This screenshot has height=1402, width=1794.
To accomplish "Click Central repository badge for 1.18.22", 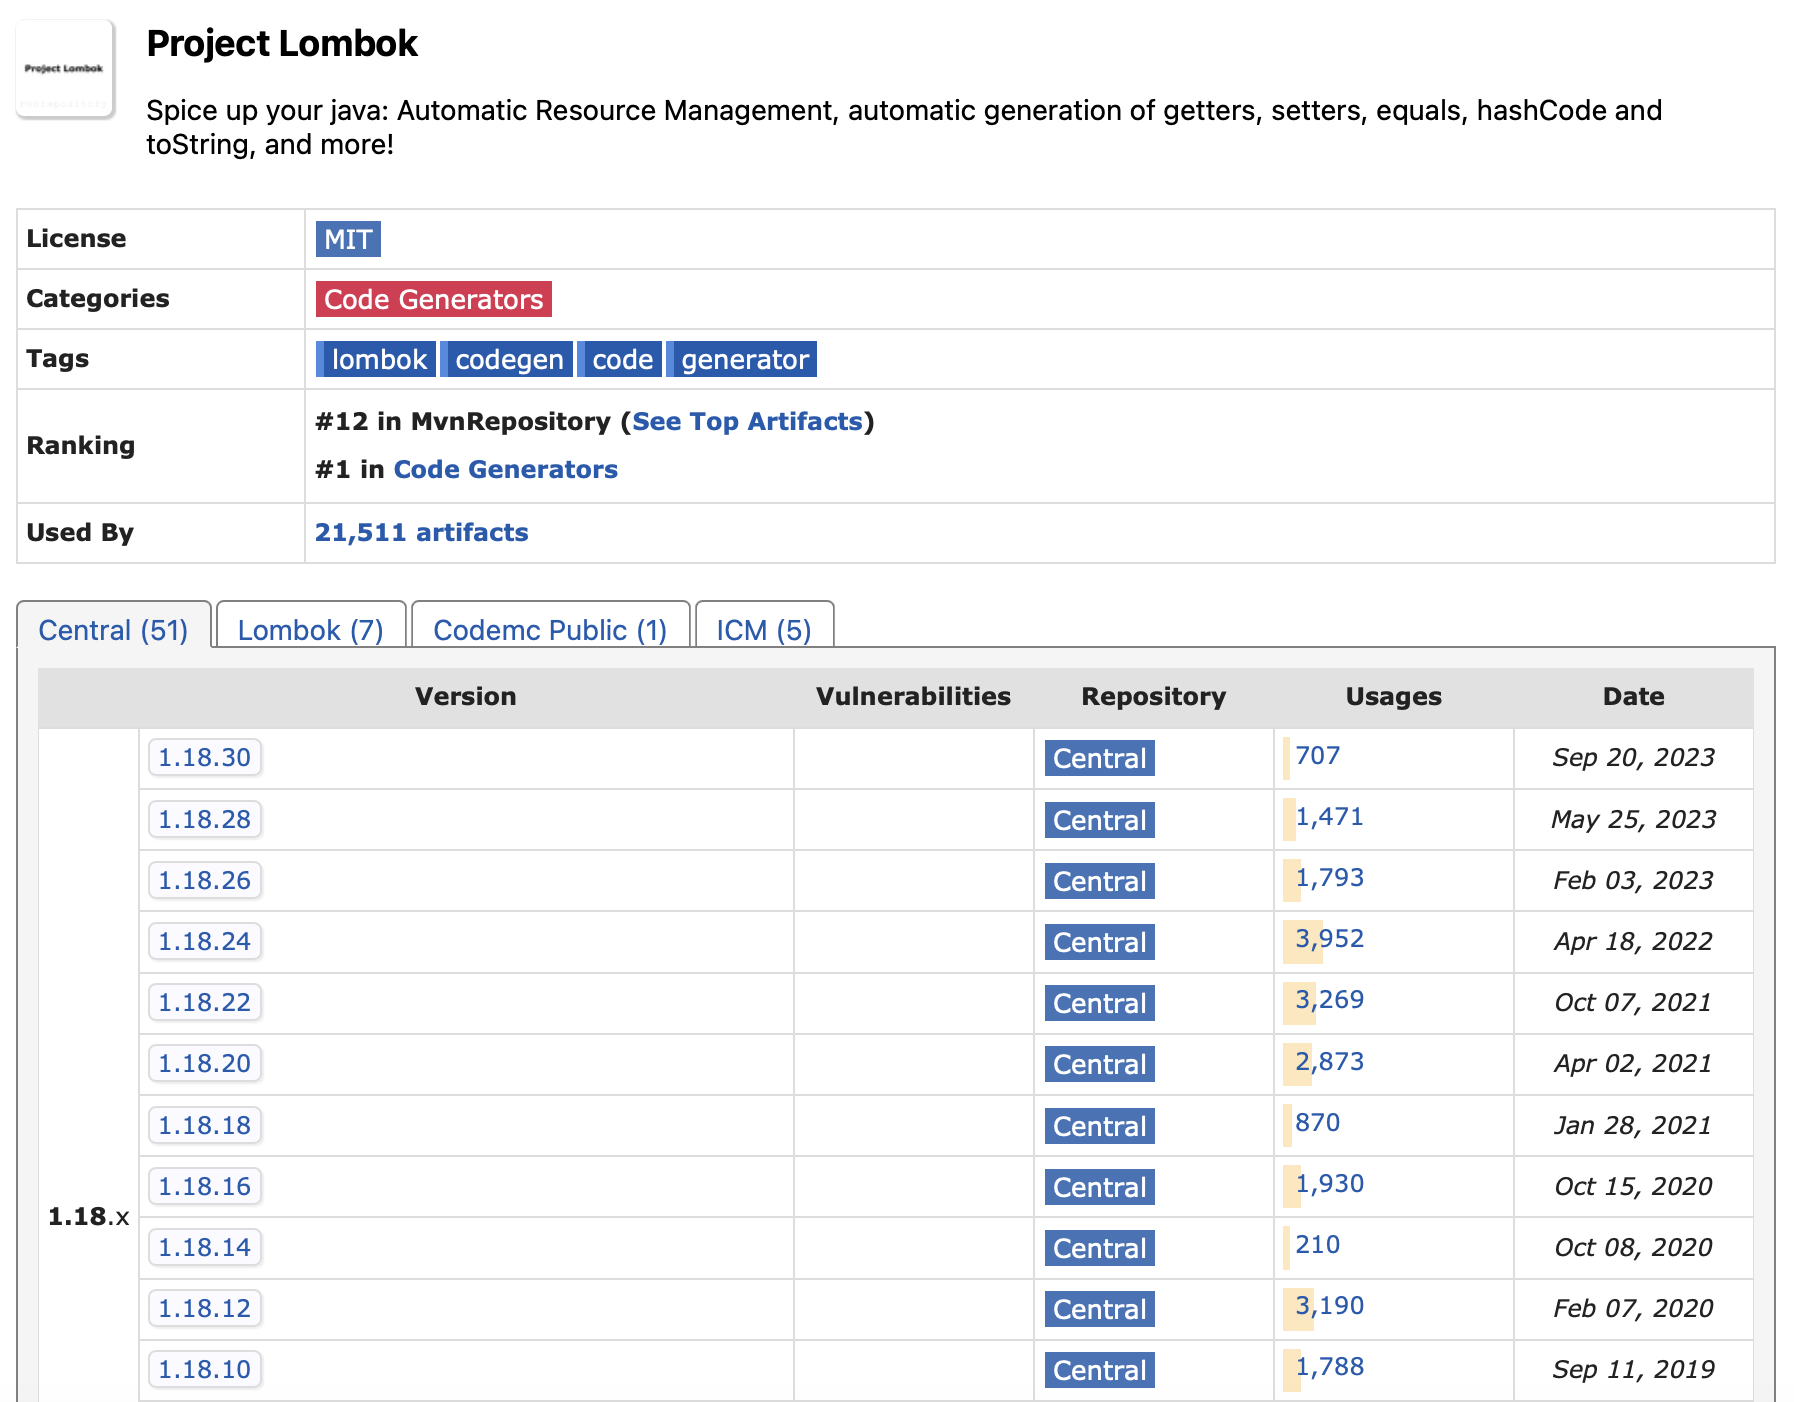I will [1100, 1003].
